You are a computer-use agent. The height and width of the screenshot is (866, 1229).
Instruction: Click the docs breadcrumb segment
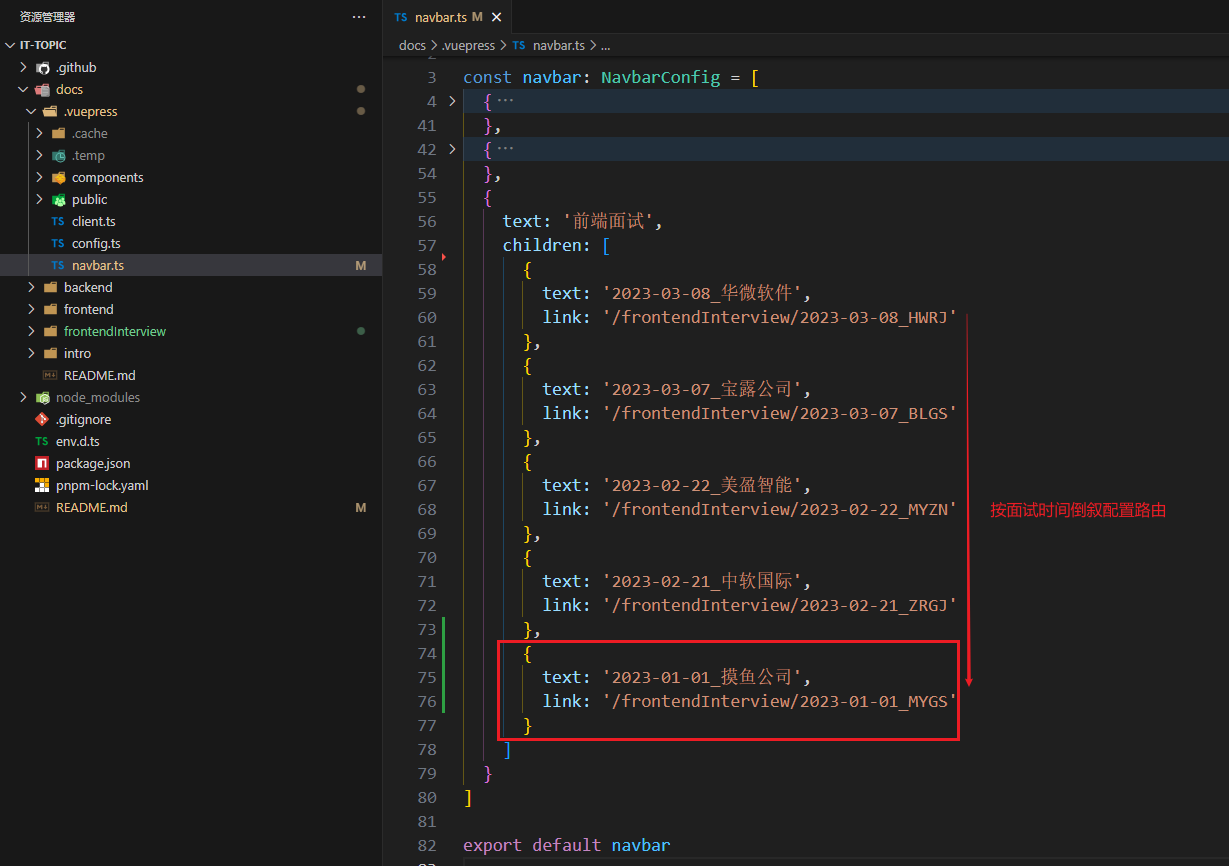(x=412, y=46)
